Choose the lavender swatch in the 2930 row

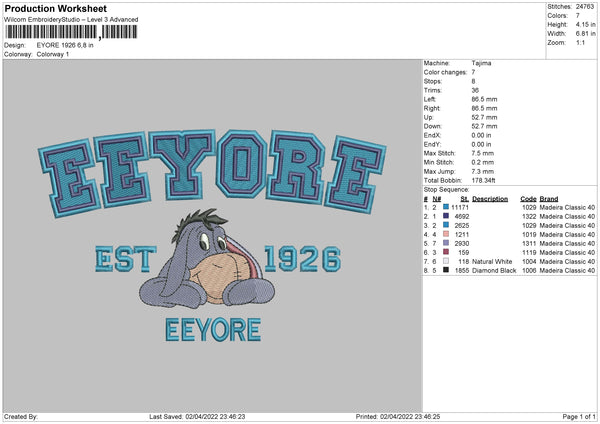tap(446, 243)
